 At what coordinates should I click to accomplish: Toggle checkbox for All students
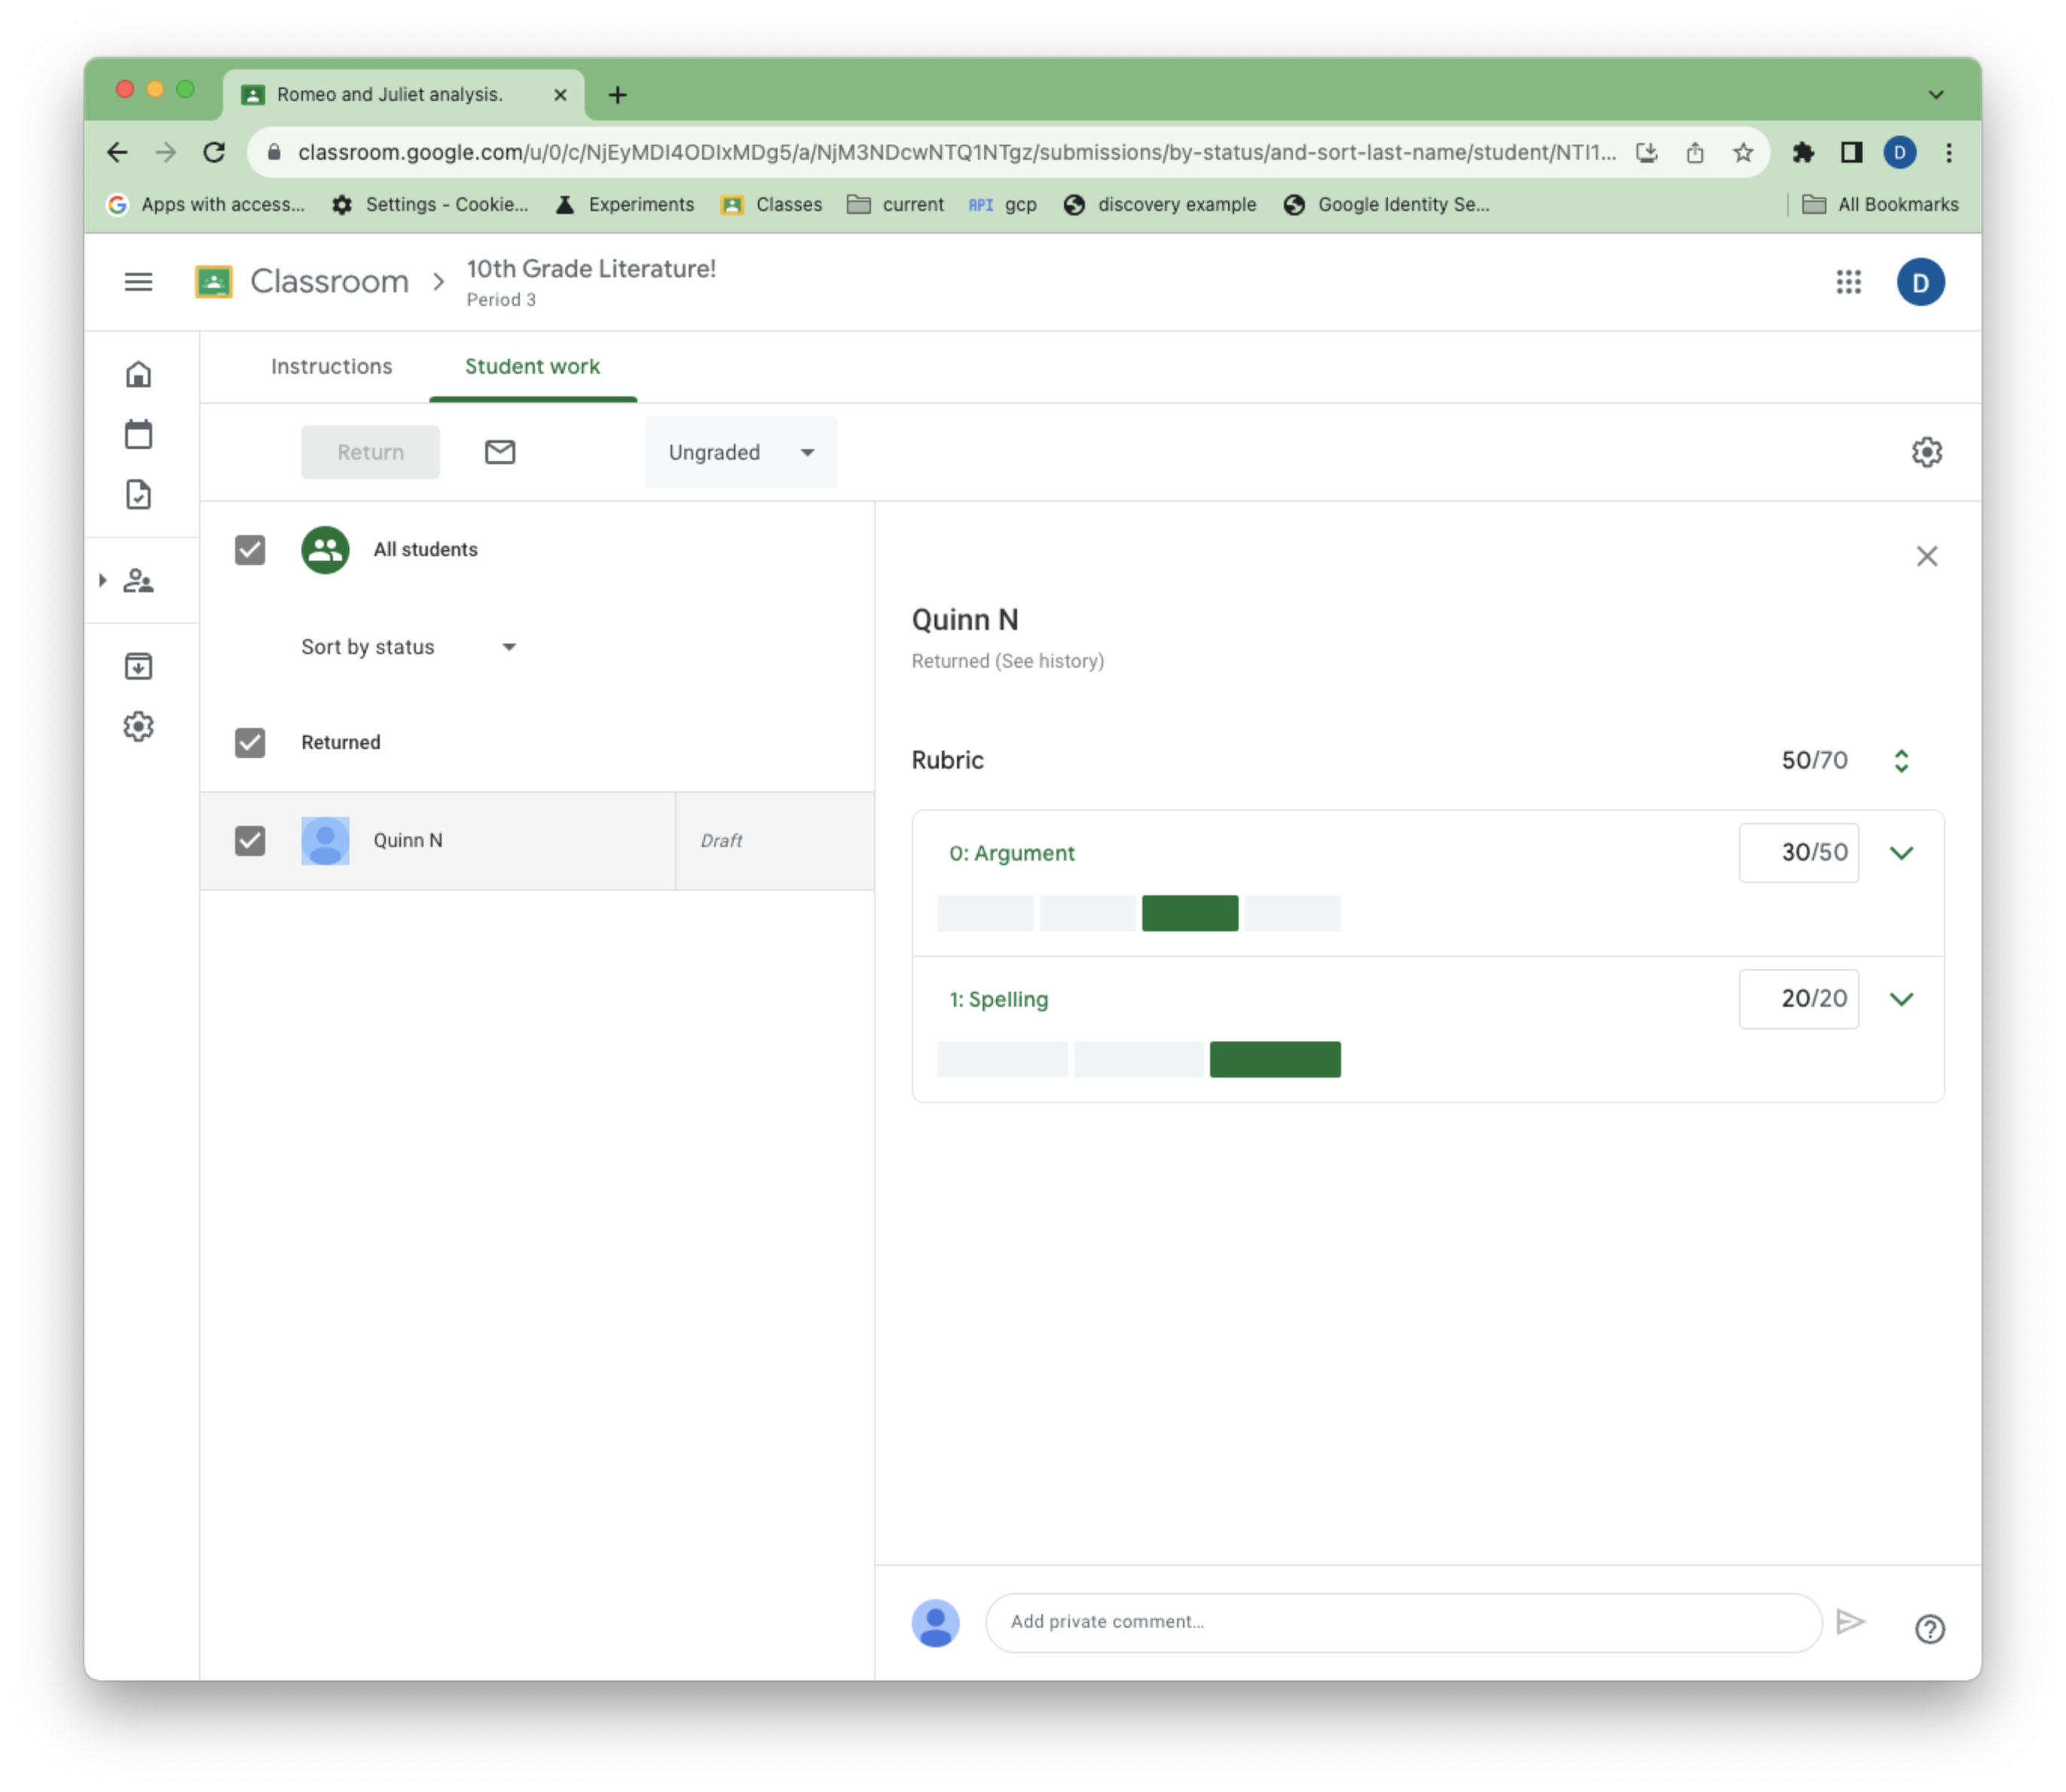coord(249,548)
